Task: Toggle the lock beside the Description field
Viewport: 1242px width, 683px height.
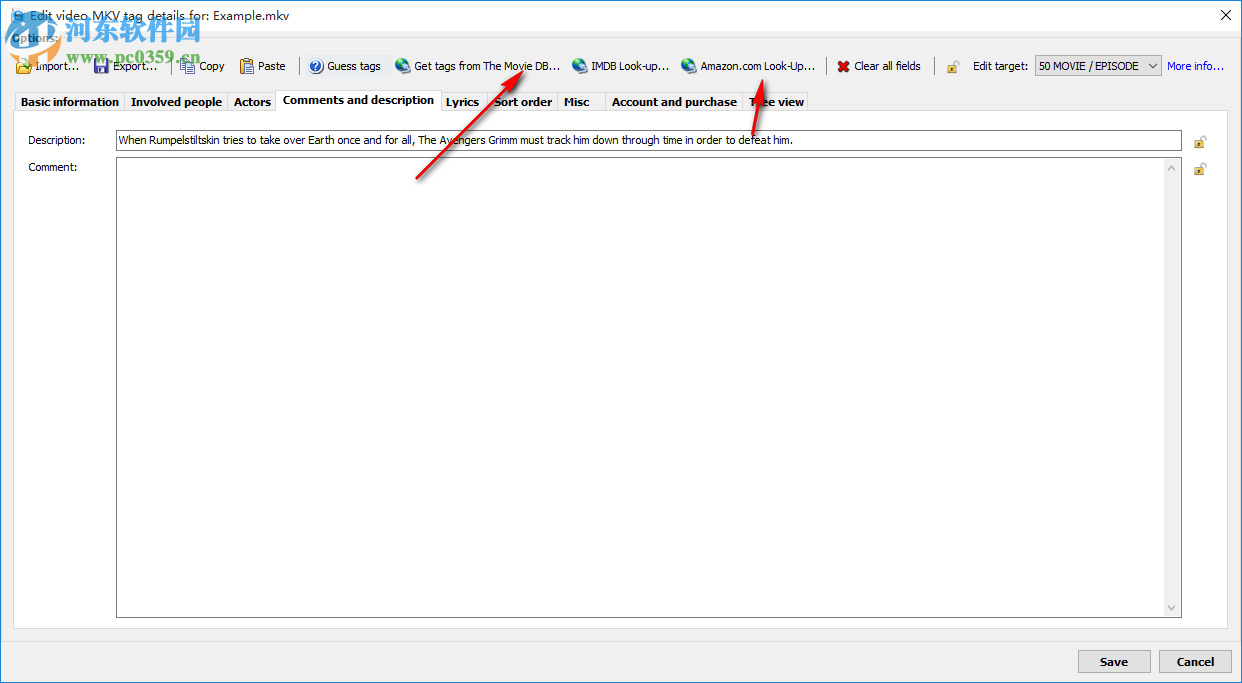Action: point(1200,141)
